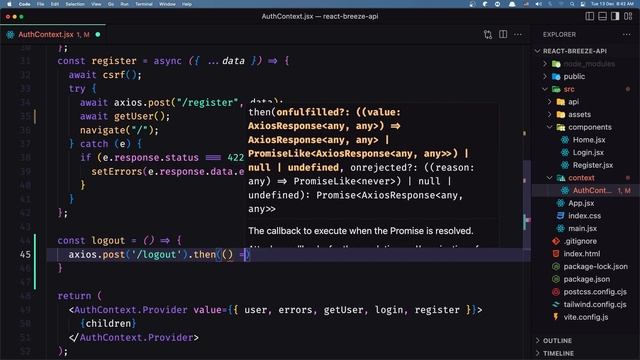Click the components folder icon
Viewport: 640px width, 360px height.
click(x=561, y=127)
